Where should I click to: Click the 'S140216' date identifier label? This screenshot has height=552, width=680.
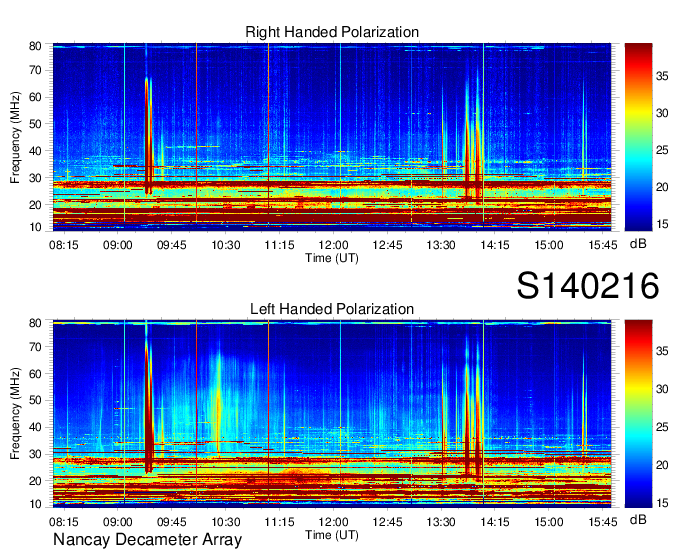coord(588,286)
